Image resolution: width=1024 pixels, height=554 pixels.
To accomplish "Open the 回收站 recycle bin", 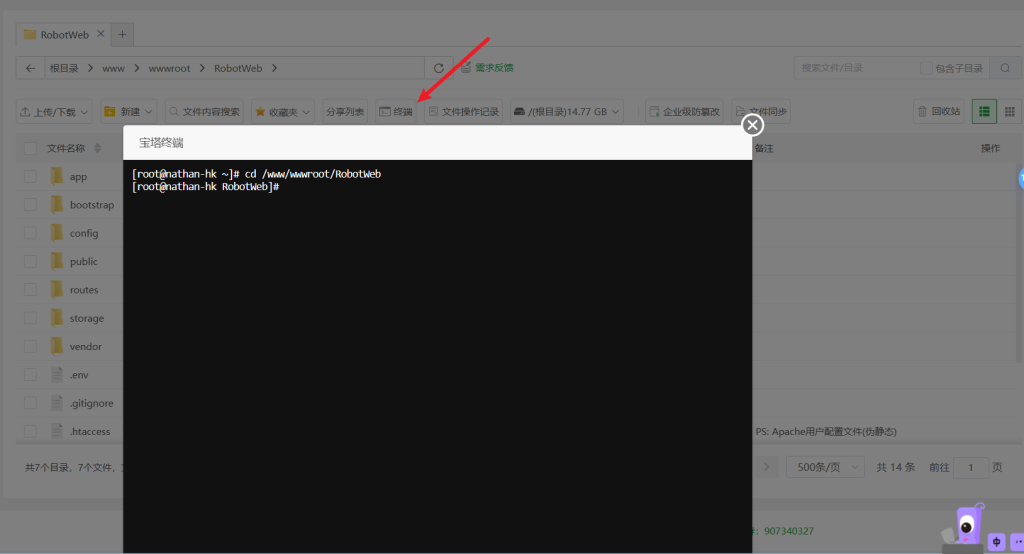I will click(938, 111).
